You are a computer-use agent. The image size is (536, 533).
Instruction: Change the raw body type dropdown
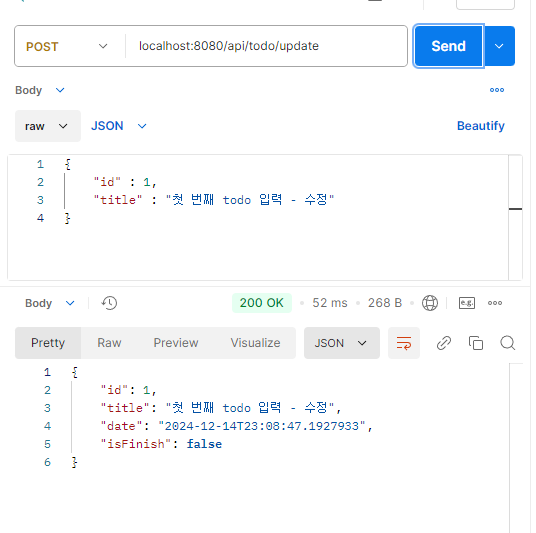[48, 126]
